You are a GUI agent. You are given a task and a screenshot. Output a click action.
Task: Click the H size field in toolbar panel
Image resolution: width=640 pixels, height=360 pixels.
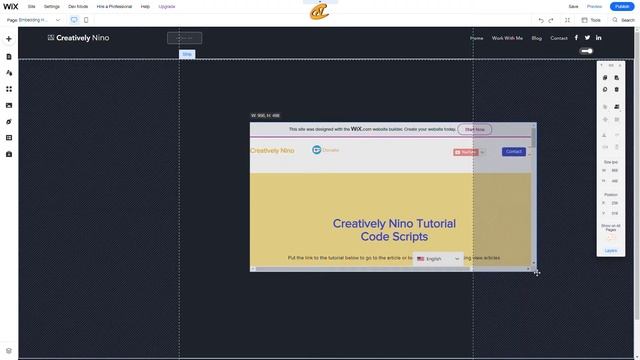pos(614,181)
